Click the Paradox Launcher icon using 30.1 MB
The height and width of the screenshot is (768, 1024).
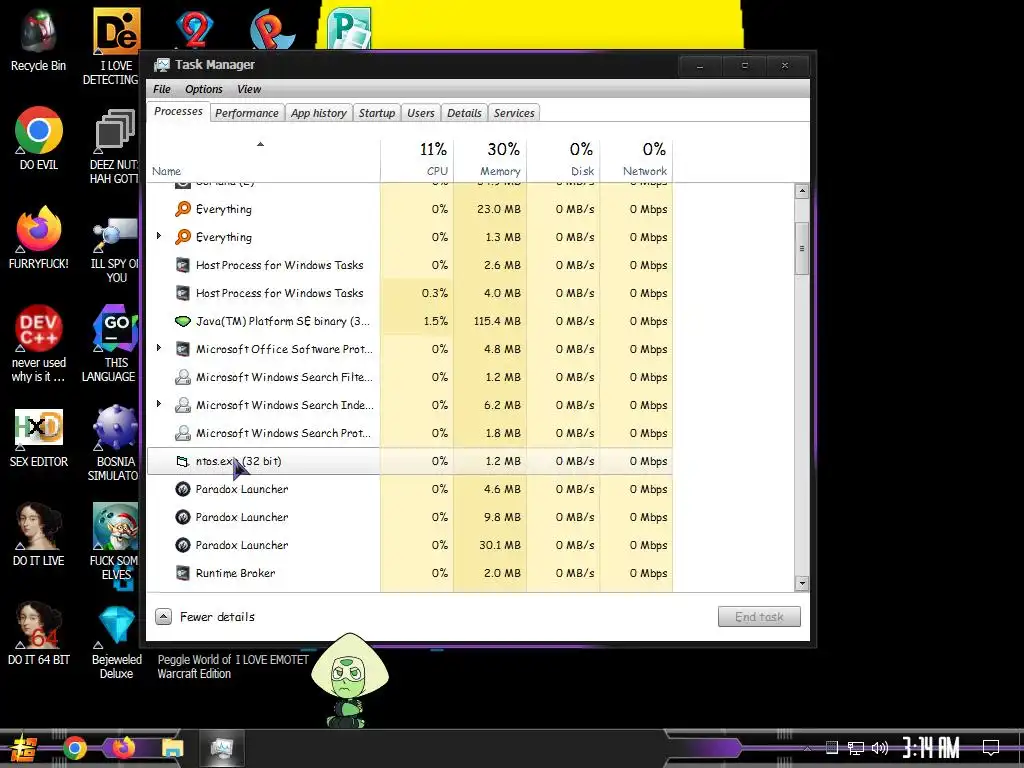183,545
